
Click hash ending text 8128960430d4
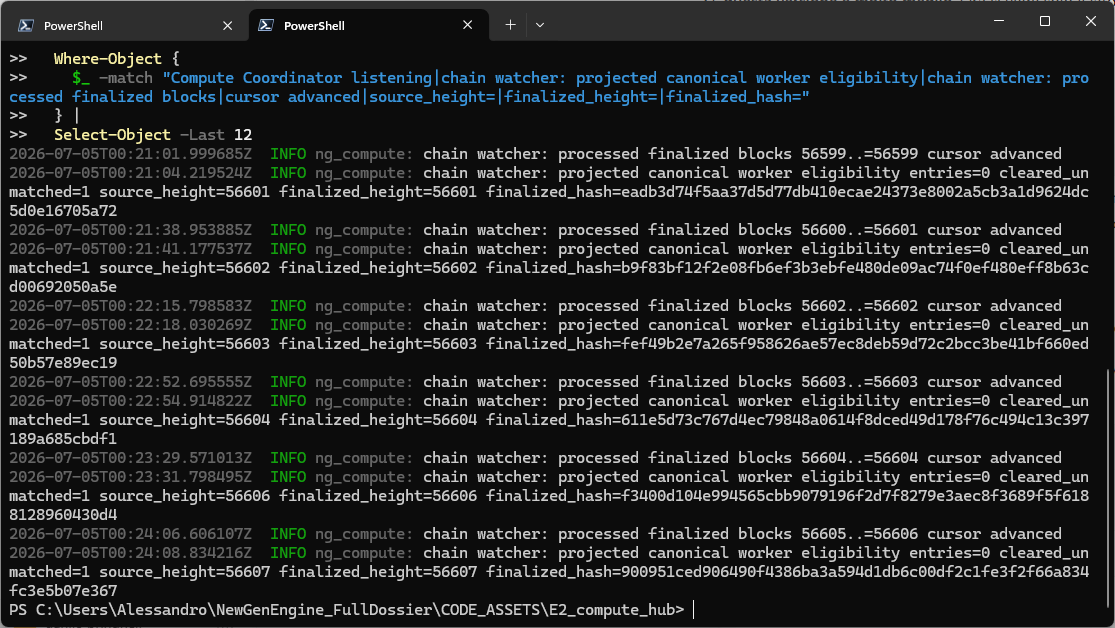pos(63,515)
